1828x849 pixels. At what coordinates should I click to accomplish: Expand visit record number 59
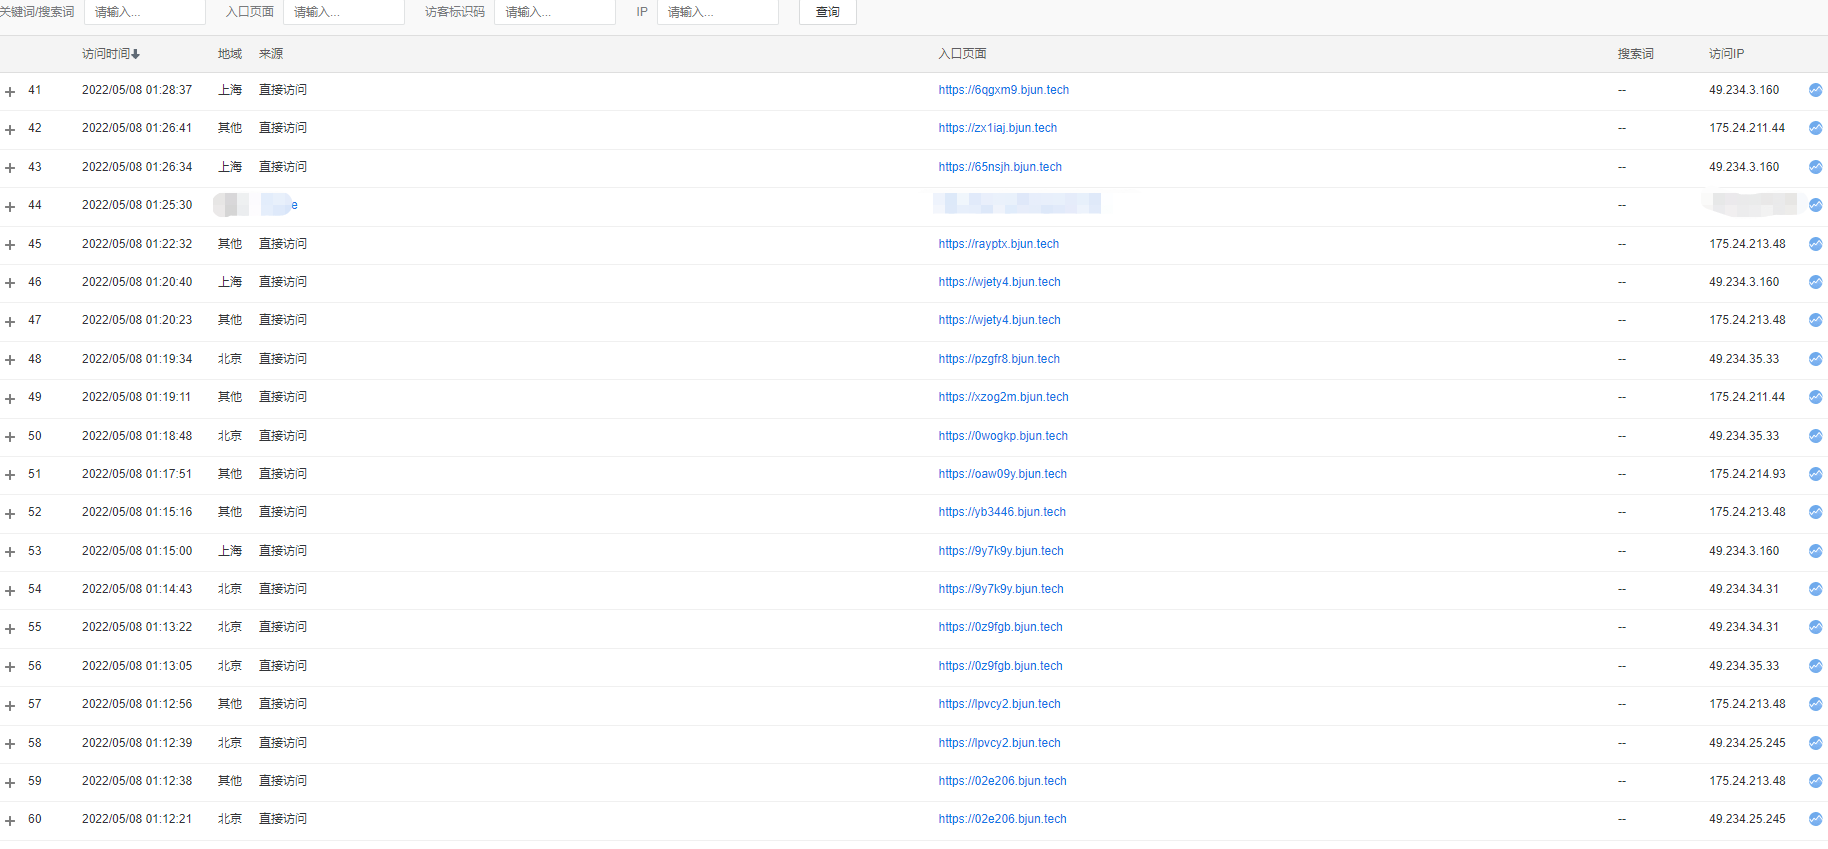(10, 782)
